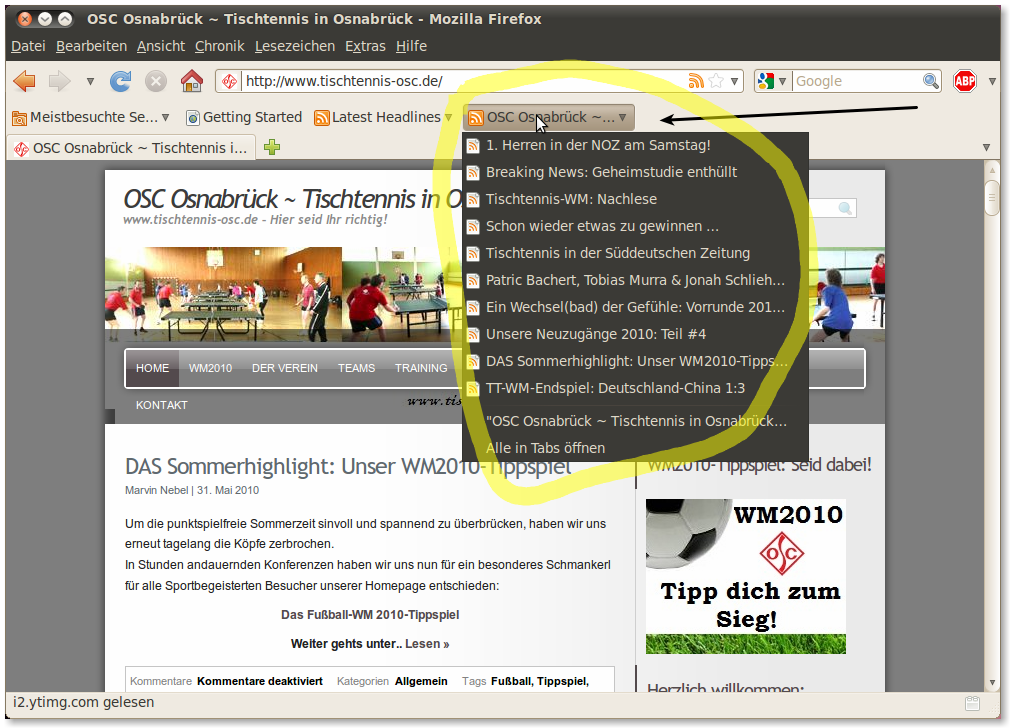Click the status bar icon at bottom right
1010x728 pixels.
(x=973, y=703)
